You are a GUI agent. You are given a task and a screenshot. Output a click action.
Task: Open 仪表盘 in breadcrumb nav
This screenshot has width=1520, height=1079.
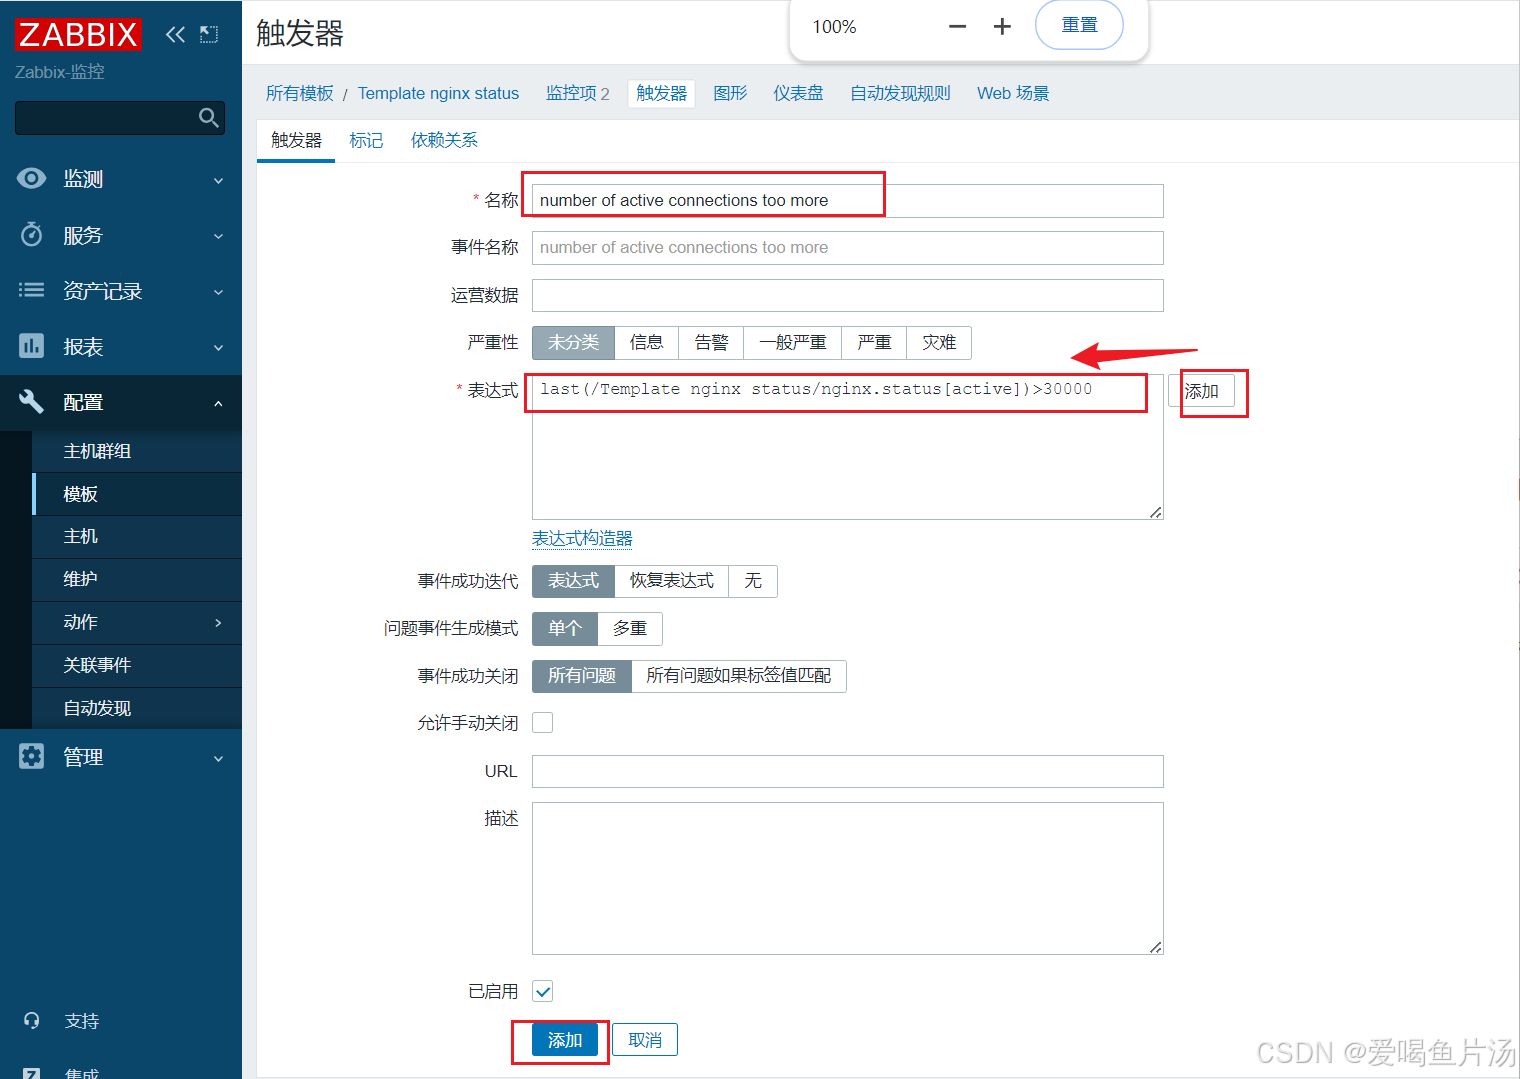[x=798, y=93]
